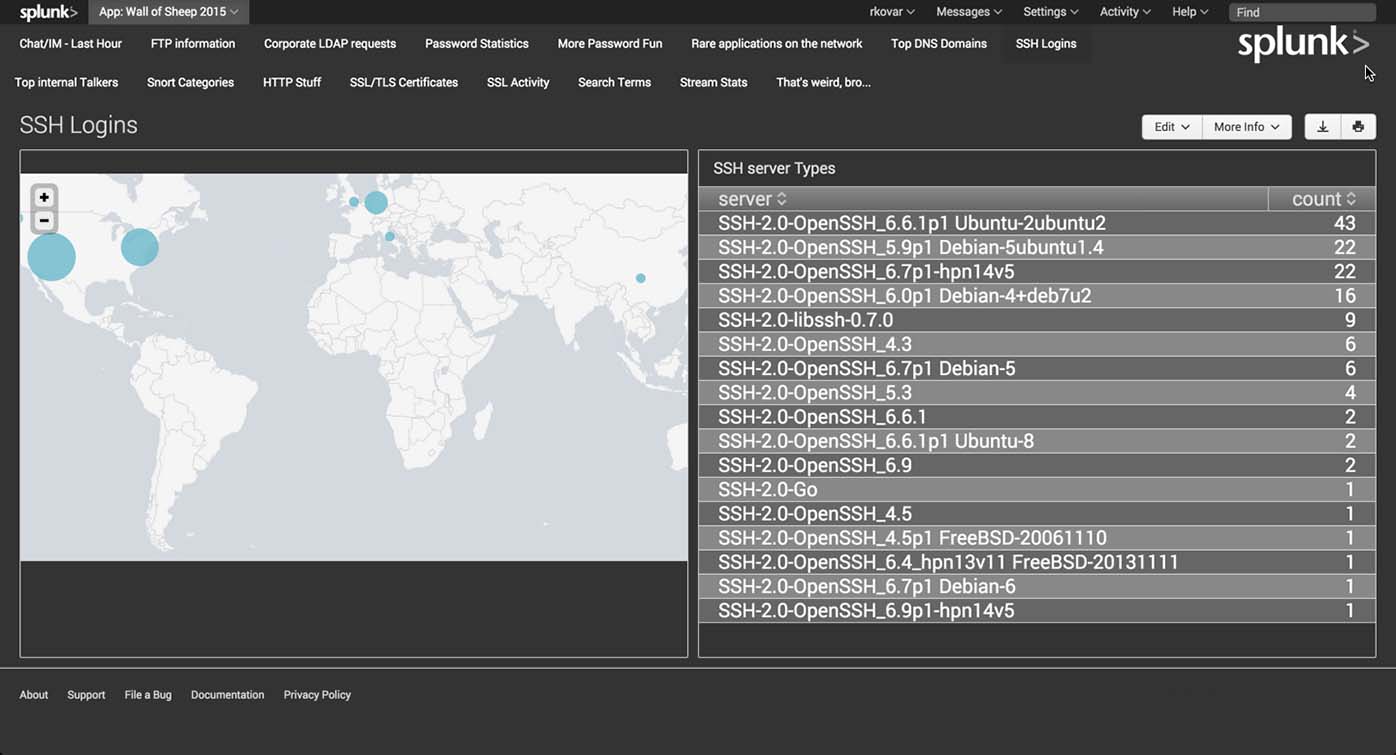Image resolution: width=1396 pixels, height=755 pixels.
Task: Select row SSH-2.0-OpenSSH_5.9p1 Debian-5ubuntu1.4
Action: (1037, 247)
